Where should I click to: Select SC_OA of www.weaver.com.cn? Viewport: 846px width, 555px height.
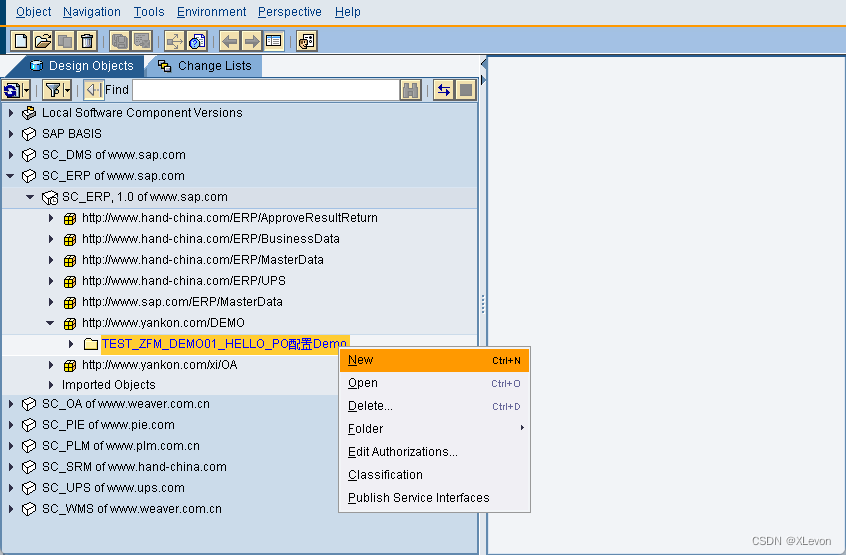tap(126, 404)
